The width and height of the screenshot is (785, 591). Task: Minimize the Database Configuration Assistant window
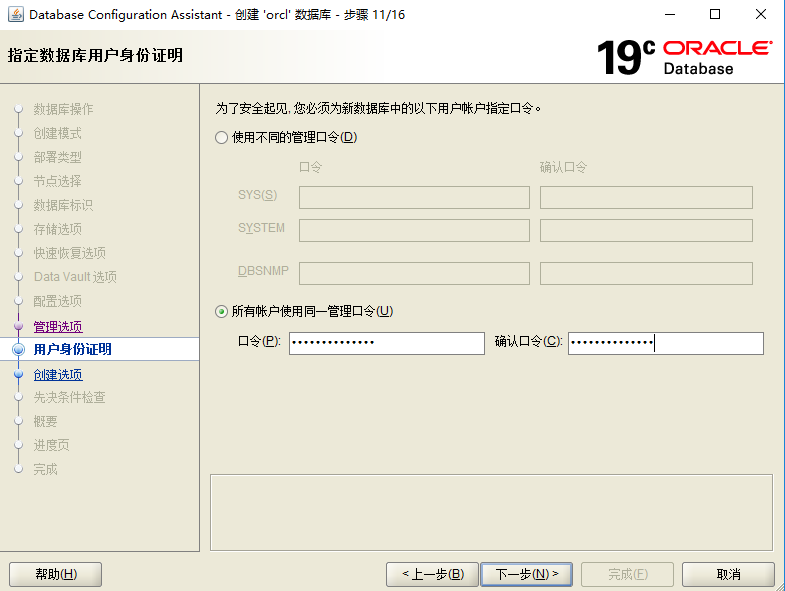pos(670,15)
